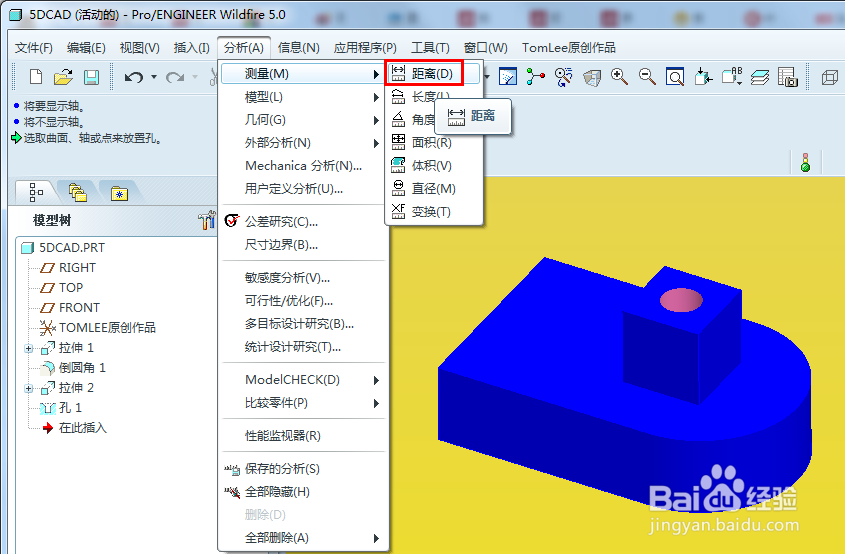Open the 文件(F) menu
Screen dimensions: 845x554
(33, 48)
